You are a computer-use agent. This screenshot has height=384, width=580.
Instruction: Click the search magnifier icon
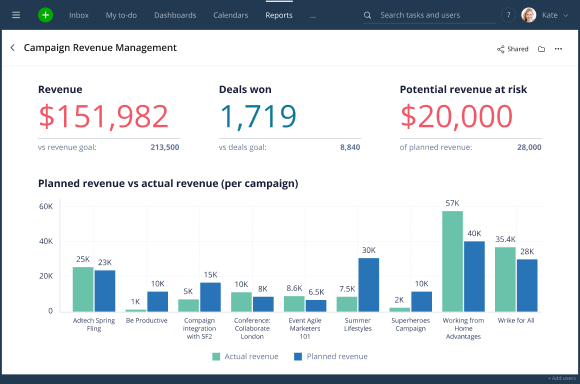[367, 15]
